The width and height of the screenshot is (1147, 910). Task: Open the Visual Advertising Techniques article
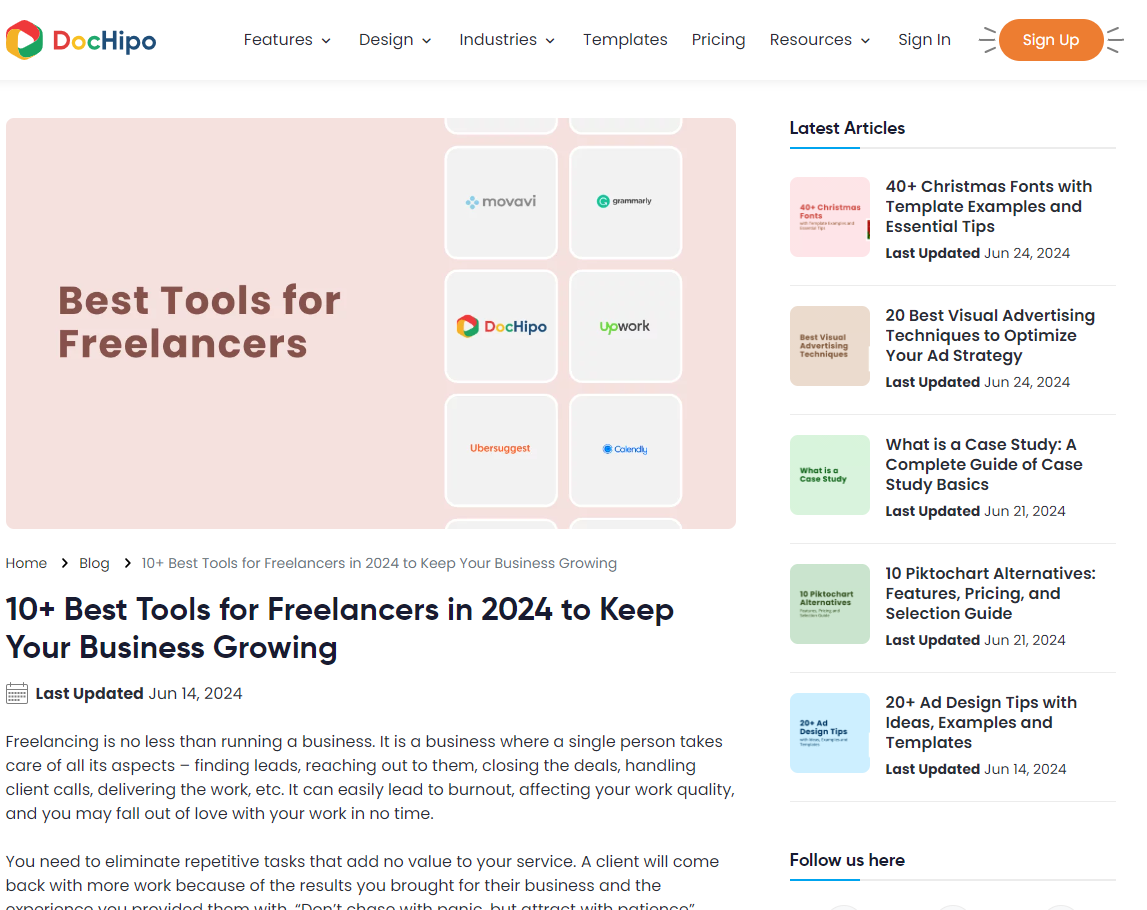click(x=990, y=335)
